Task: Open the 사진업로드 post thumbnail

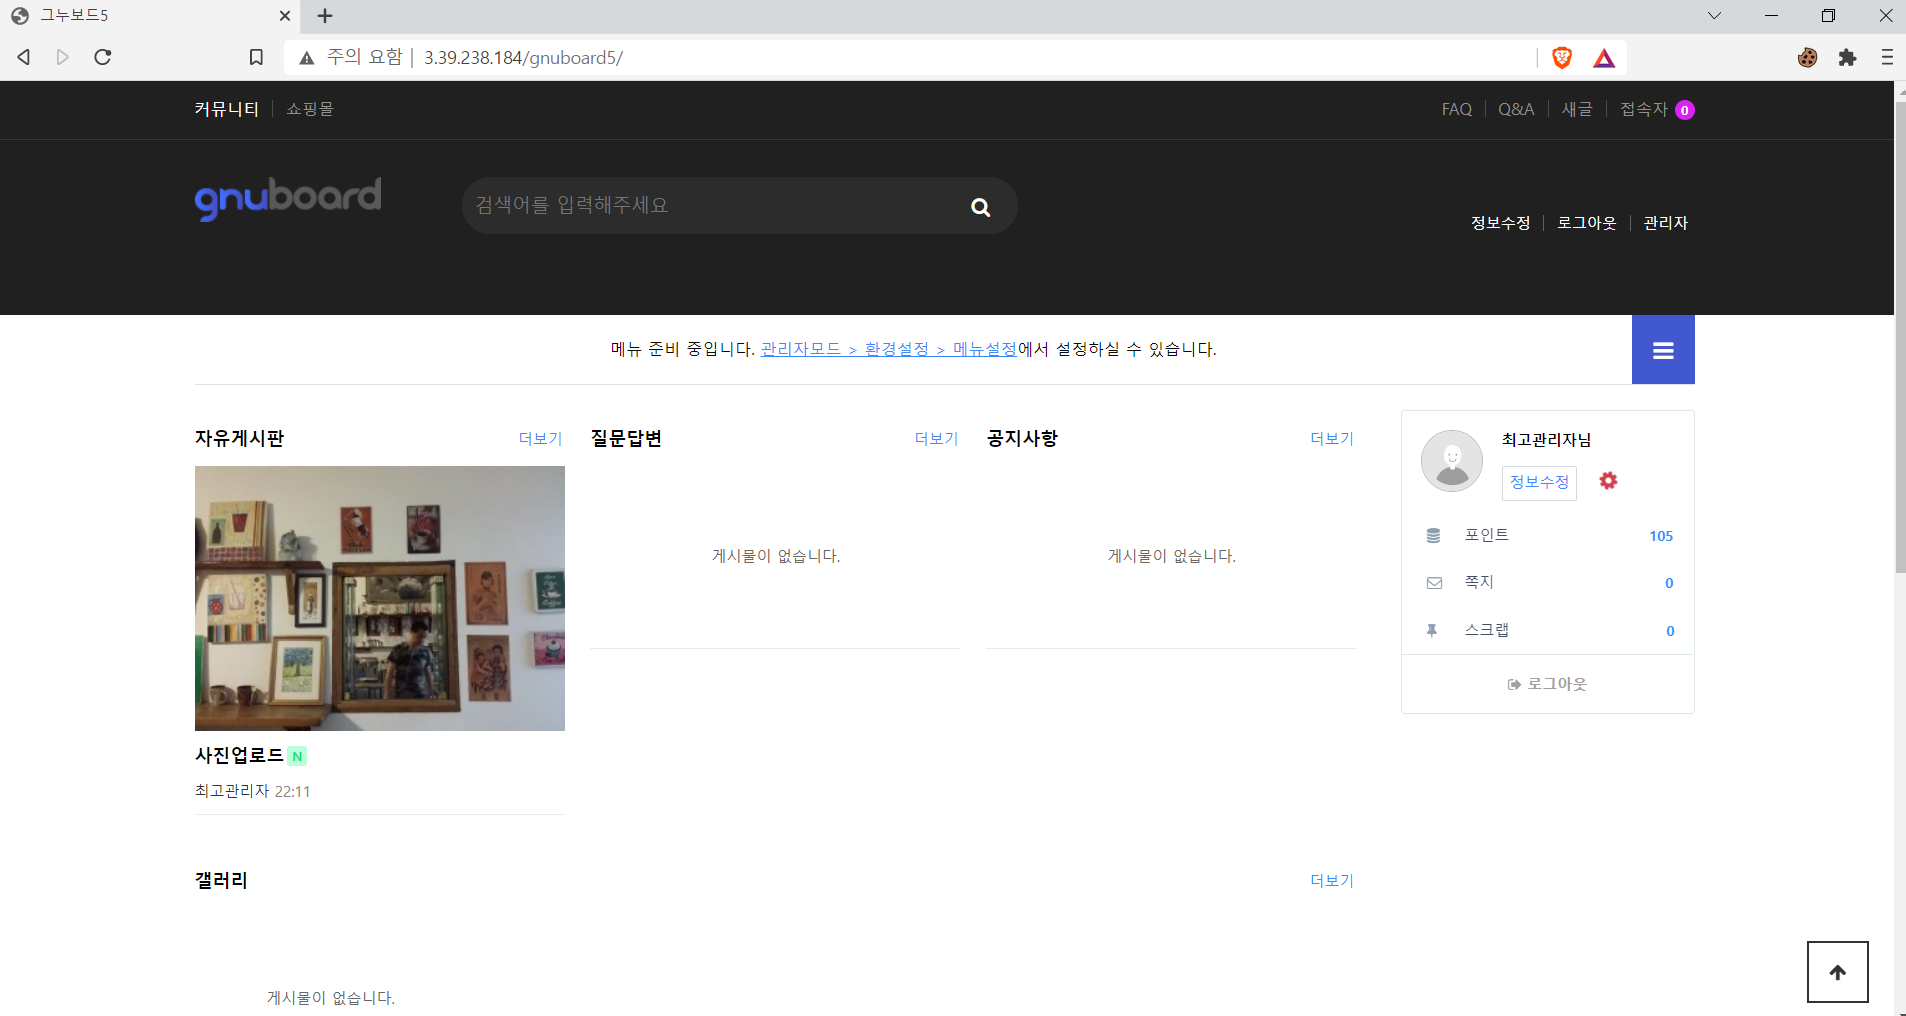Action: tap(380, 598)
